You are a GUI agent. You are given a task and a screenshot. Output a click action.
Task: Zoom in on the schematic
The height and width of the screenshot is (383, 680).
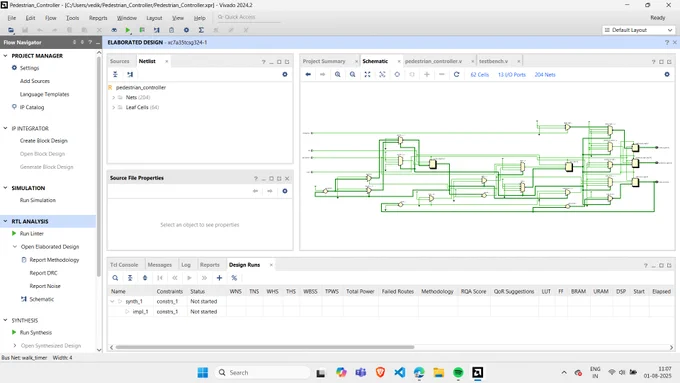(337, 74)
